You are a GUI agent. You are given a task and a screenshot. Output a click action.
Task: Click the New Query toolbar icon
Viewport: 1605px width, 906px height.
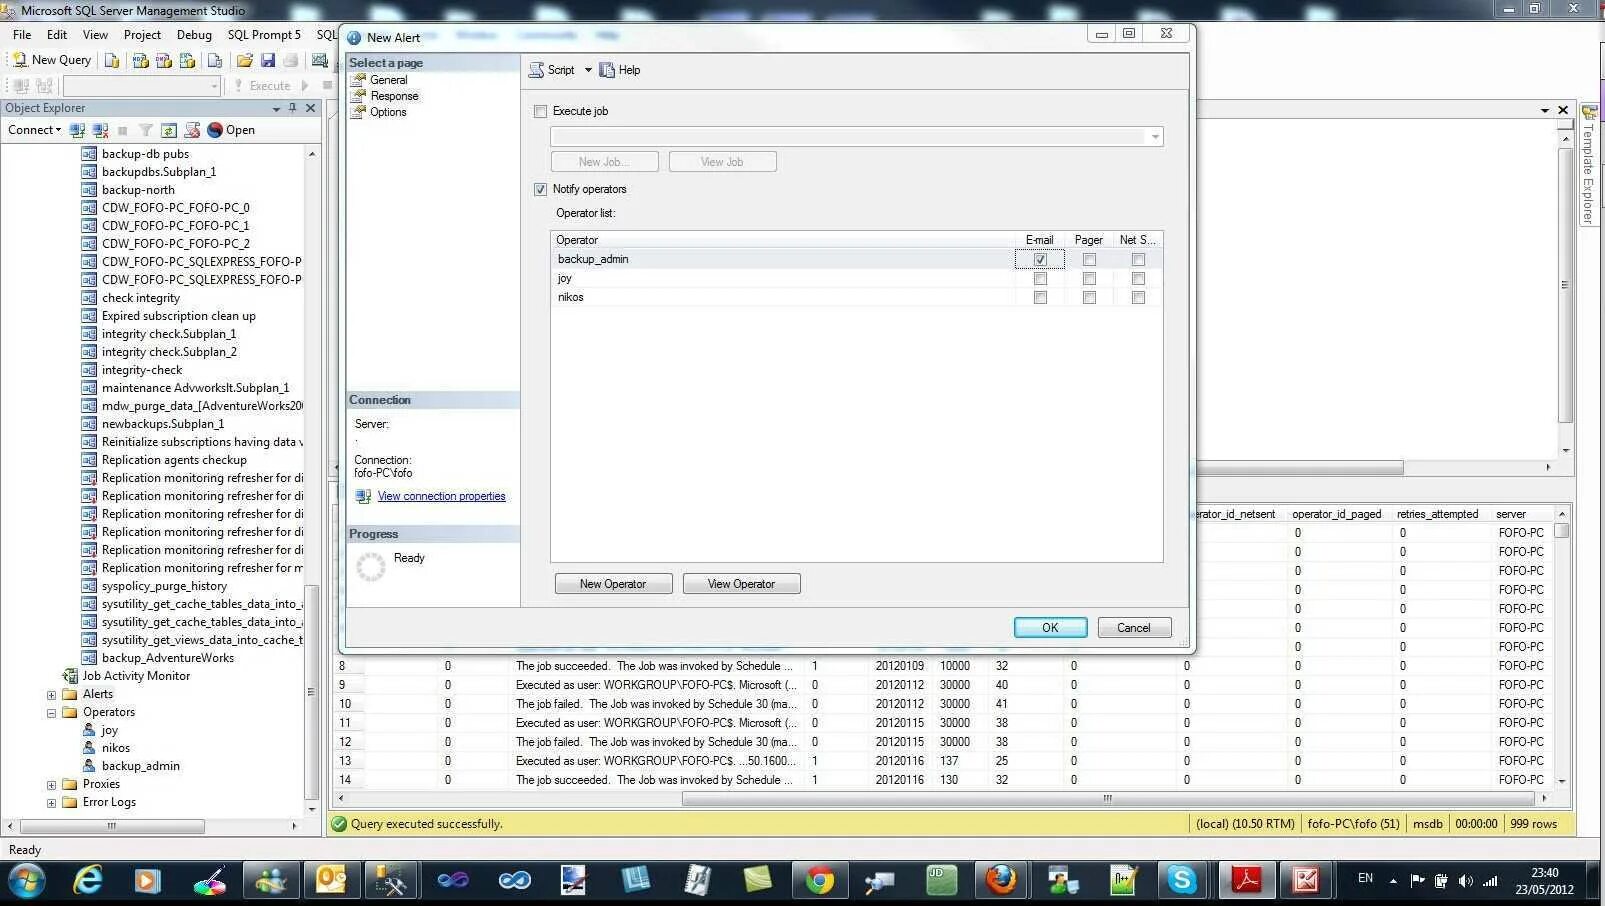19,60
